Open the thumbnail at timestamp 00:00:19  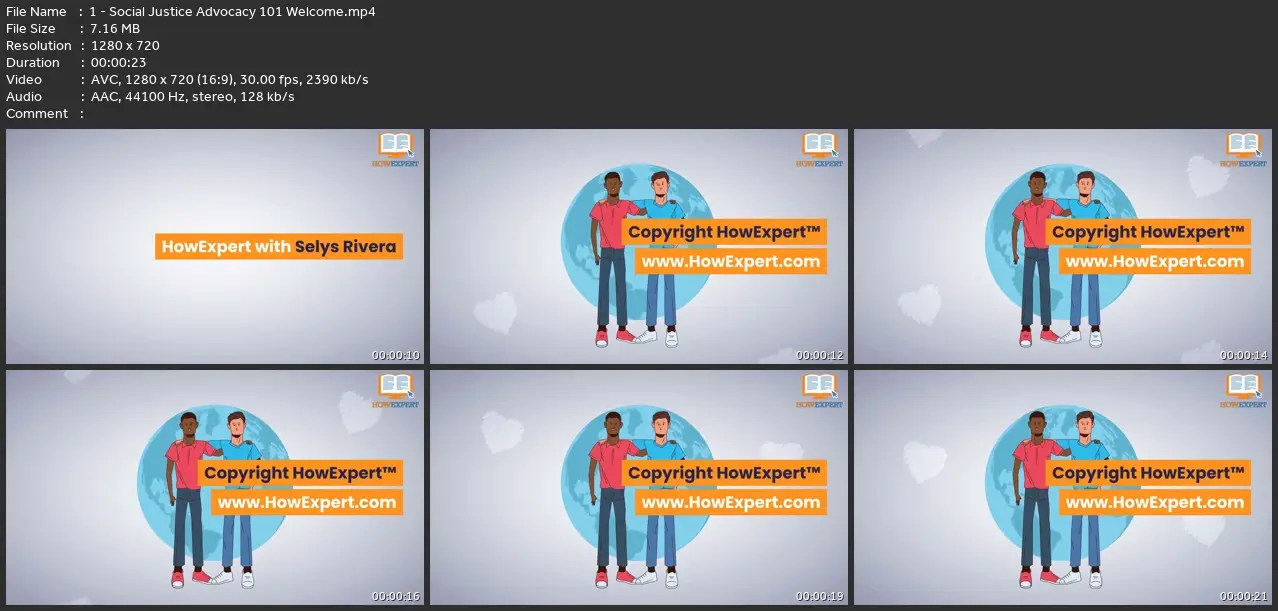click(639, 488)
